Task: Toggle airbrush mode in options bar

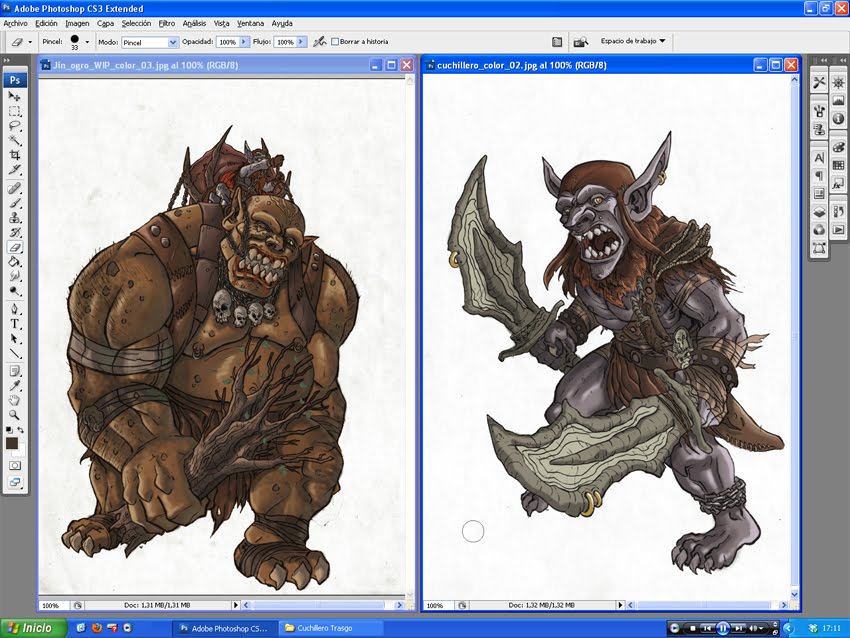Action: click(x=319, y=41)
